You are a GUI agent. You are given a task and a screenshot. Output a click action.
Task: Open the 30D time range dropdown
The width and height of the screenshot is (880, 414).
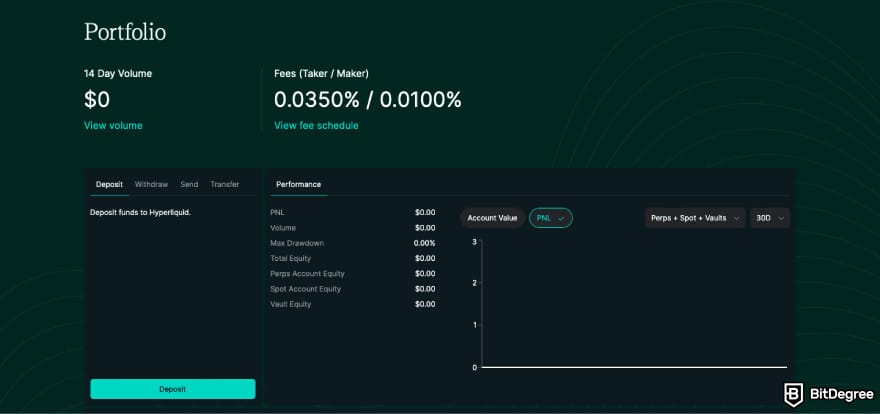tap(770, 218)
